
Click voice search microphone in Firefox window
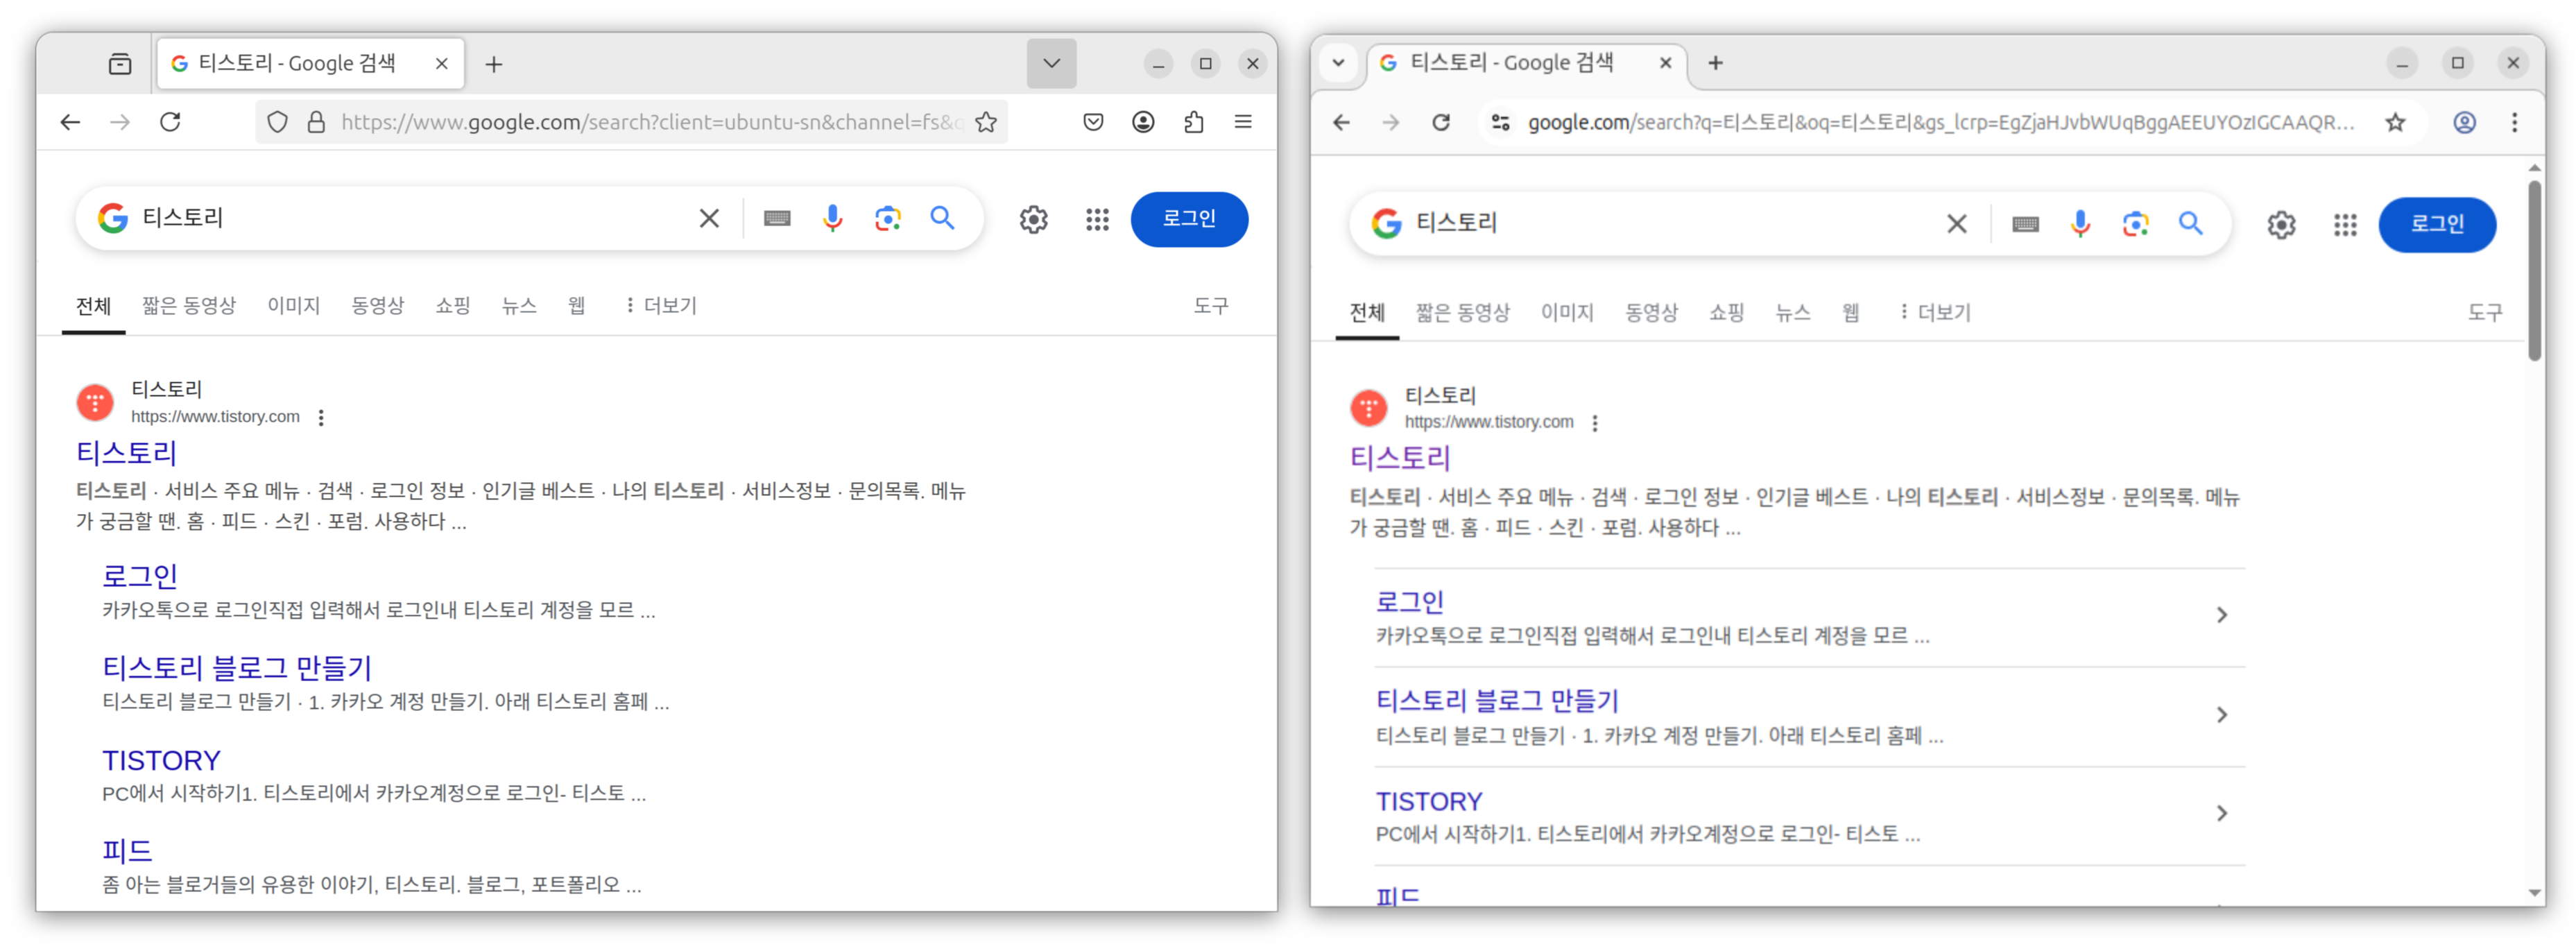pos(832,218)
